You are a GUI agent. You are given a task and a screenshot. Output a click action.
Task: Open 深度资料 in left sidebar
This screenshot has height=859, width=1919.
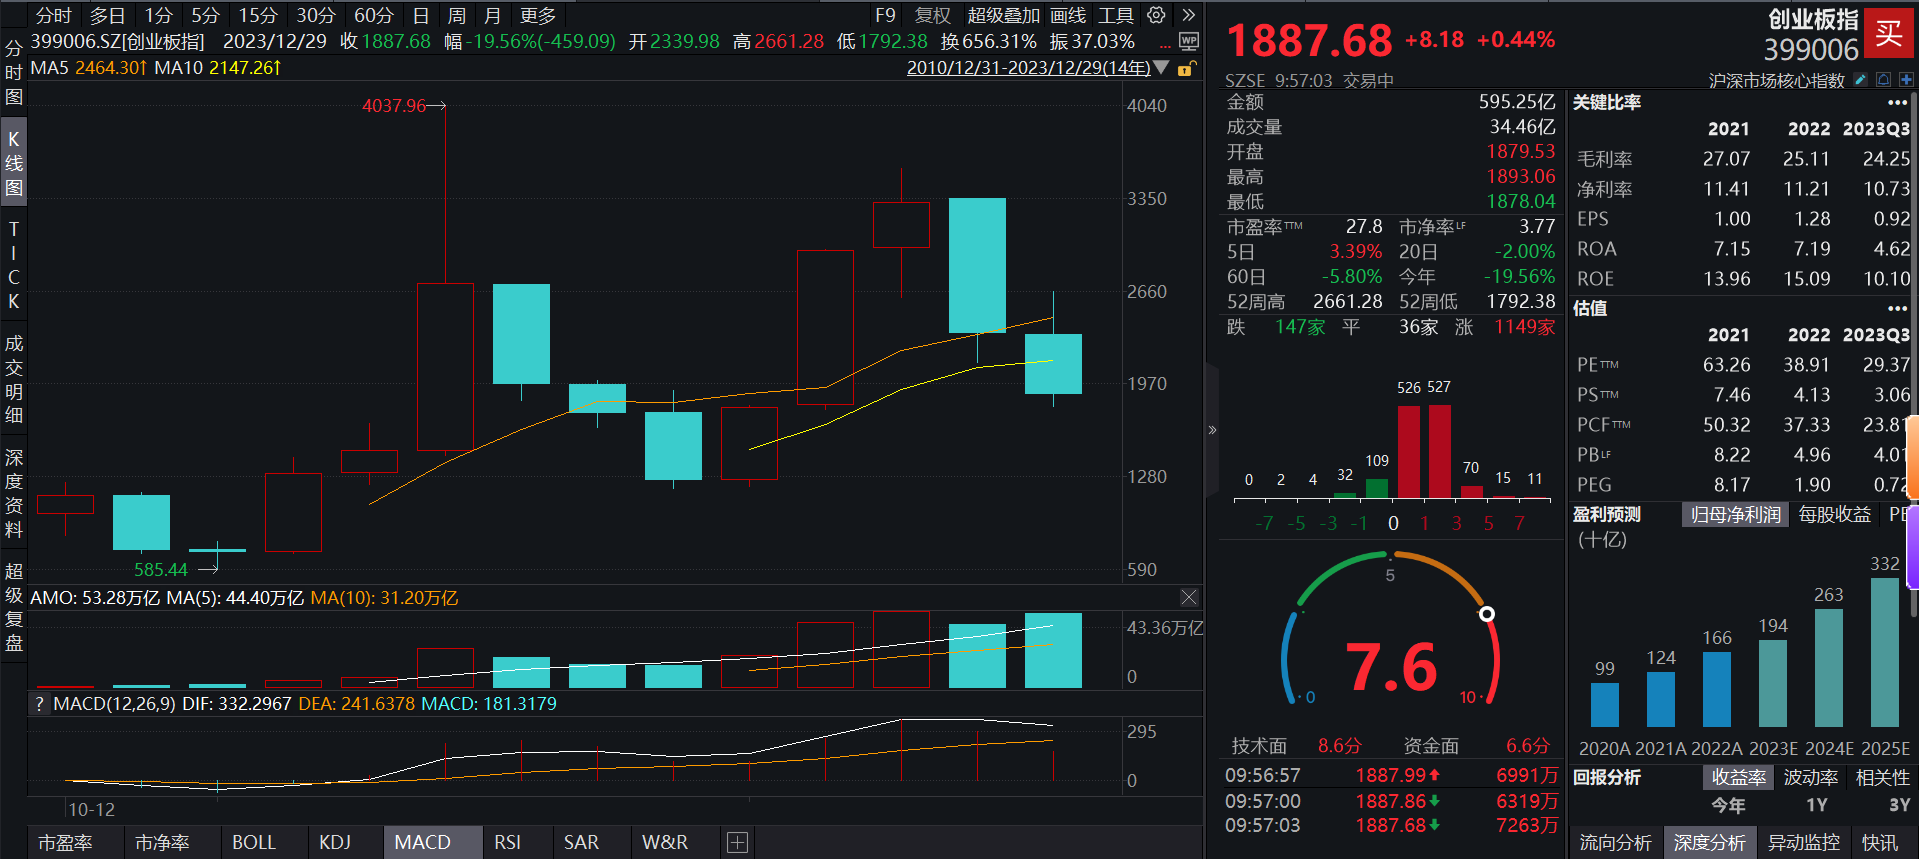tap(14, 493)
